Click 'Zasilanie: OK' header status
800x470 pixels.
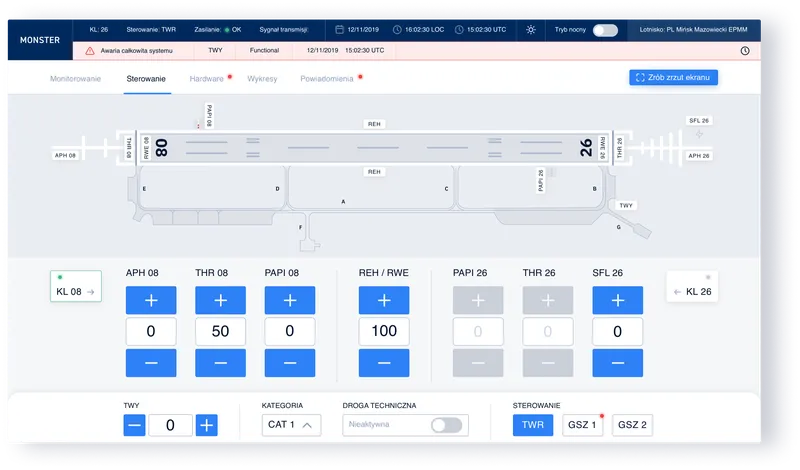[x=217, y=30]
